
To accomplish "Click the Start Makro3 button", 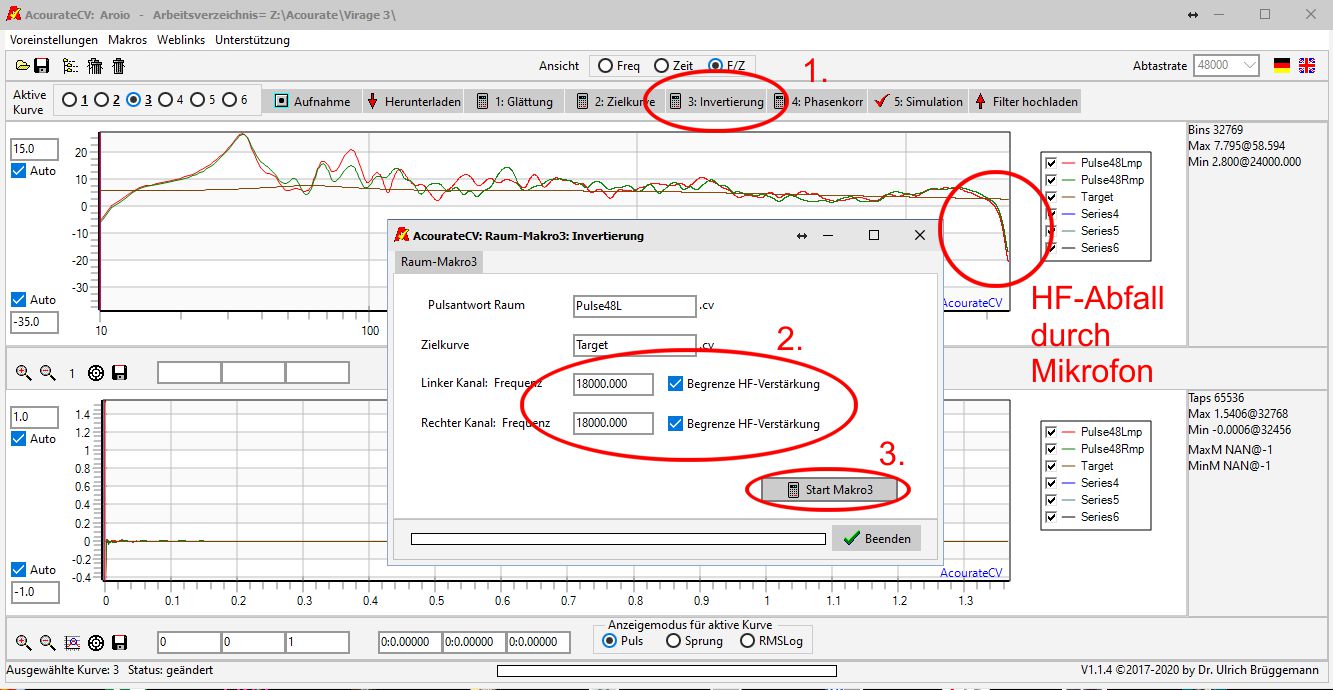I will point(829,490).
